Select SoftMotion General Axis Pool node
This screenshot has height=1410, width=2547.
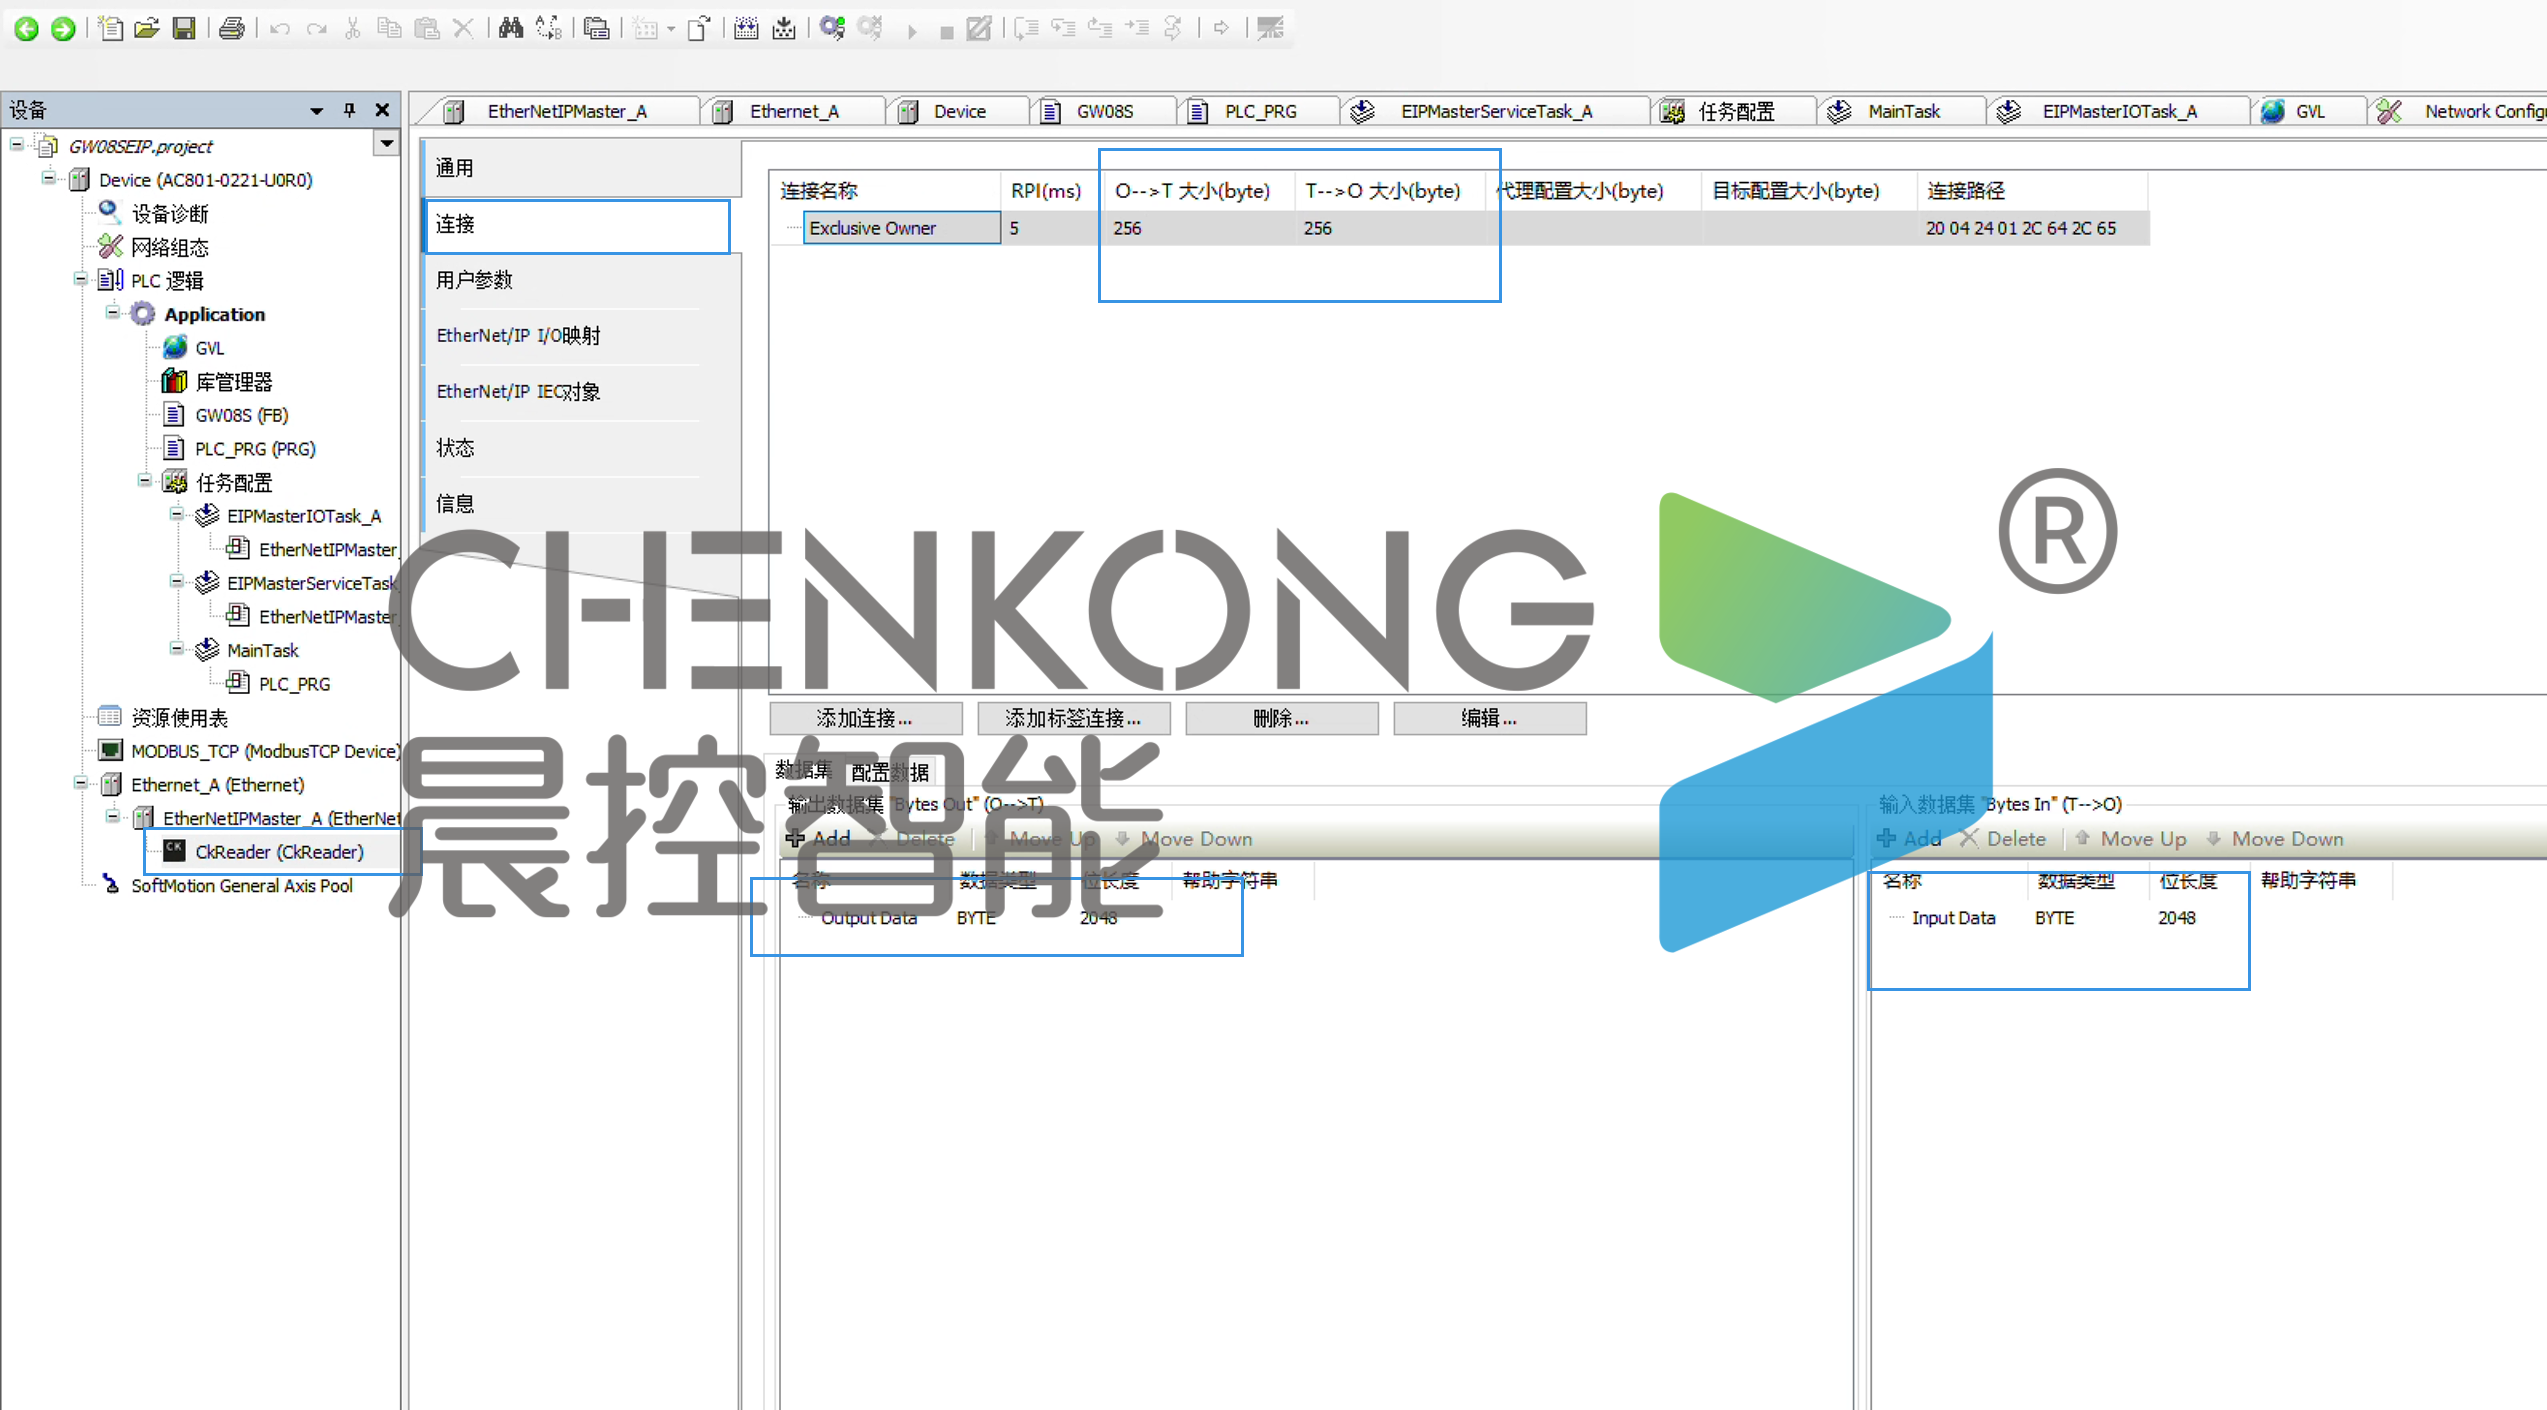pyautogui.click(x=241, y=886)
